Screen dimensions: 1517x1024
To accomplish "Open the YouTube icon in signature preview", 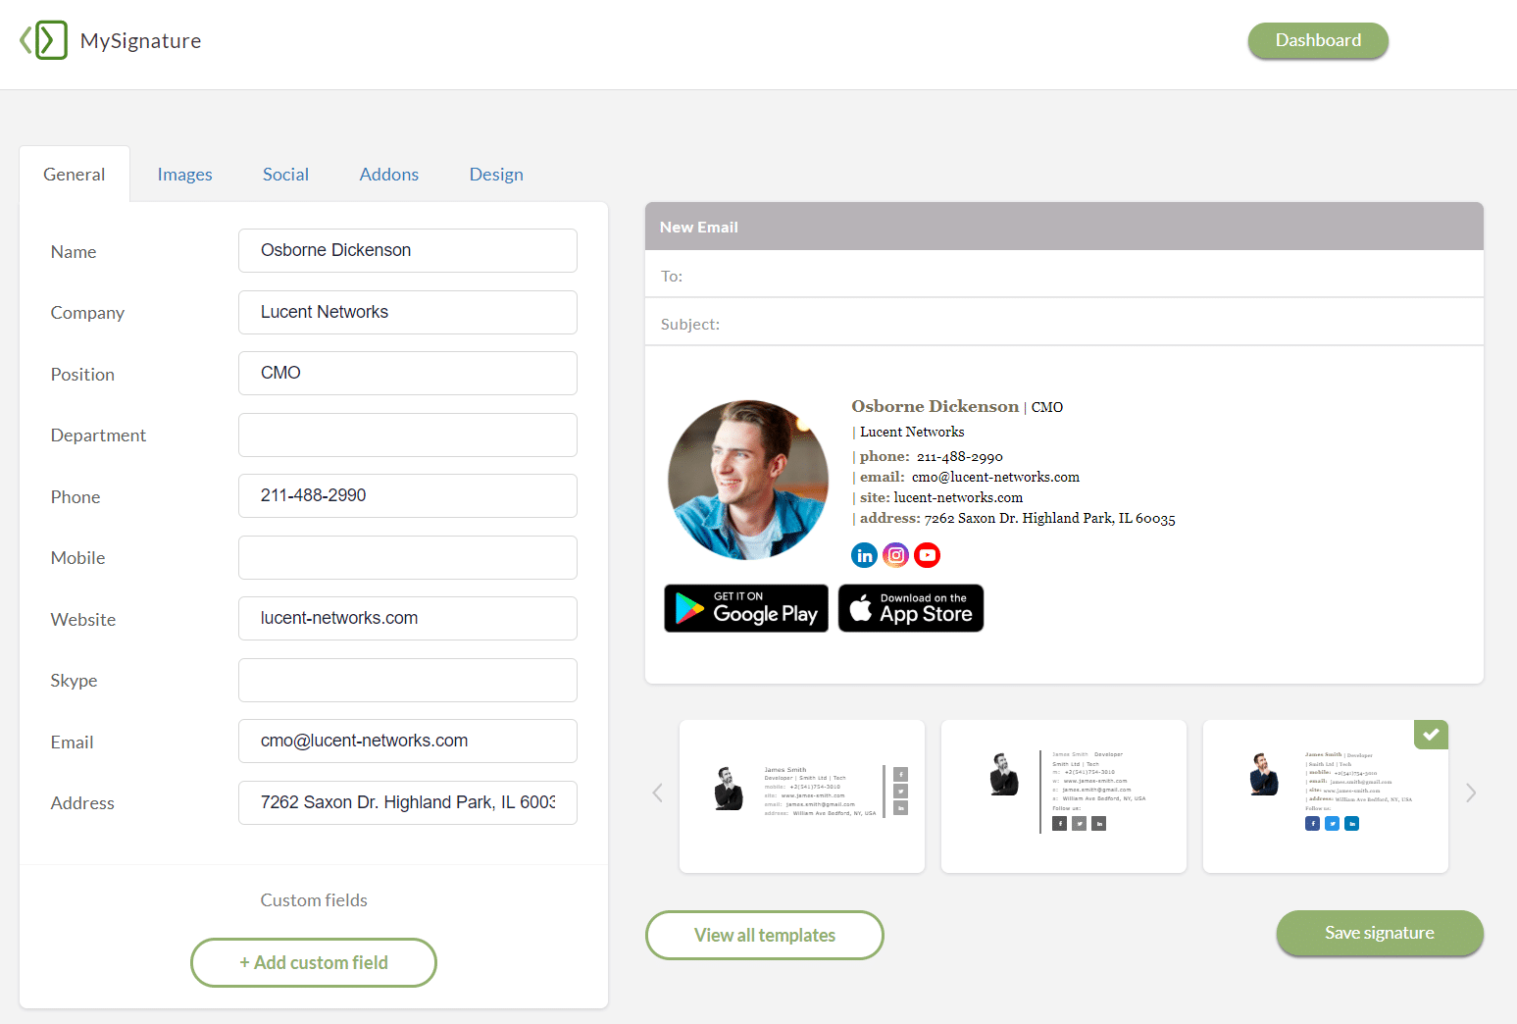I will pos(927,555).
